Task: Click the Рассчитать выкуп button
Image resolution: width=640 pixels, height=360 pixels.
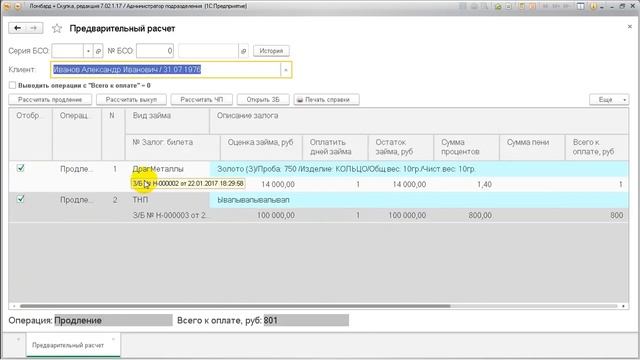Action: pos(131,100)
